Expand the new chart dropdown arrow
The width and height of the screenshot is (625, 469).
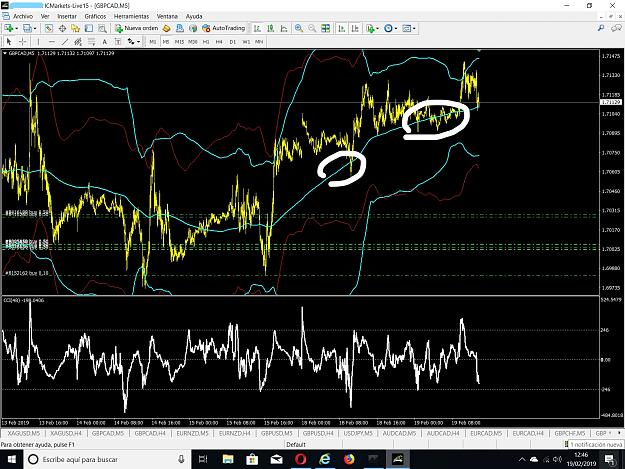(16, 28)
